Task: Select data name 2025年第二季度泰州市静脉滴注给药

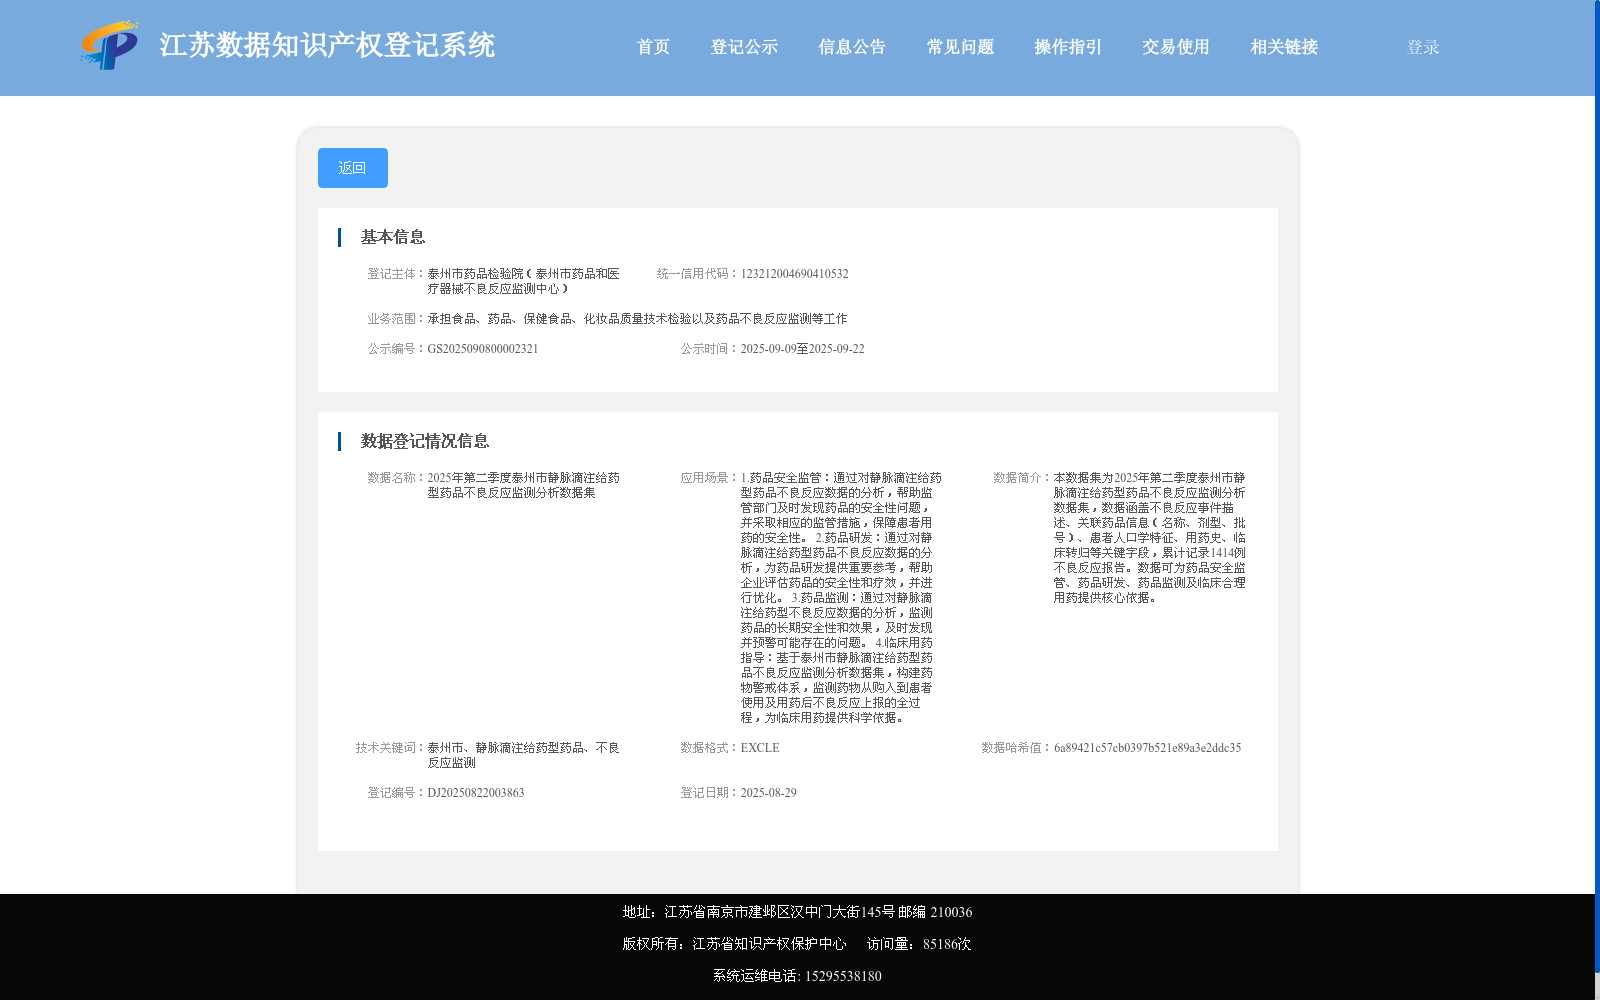Action: (523, 478)
